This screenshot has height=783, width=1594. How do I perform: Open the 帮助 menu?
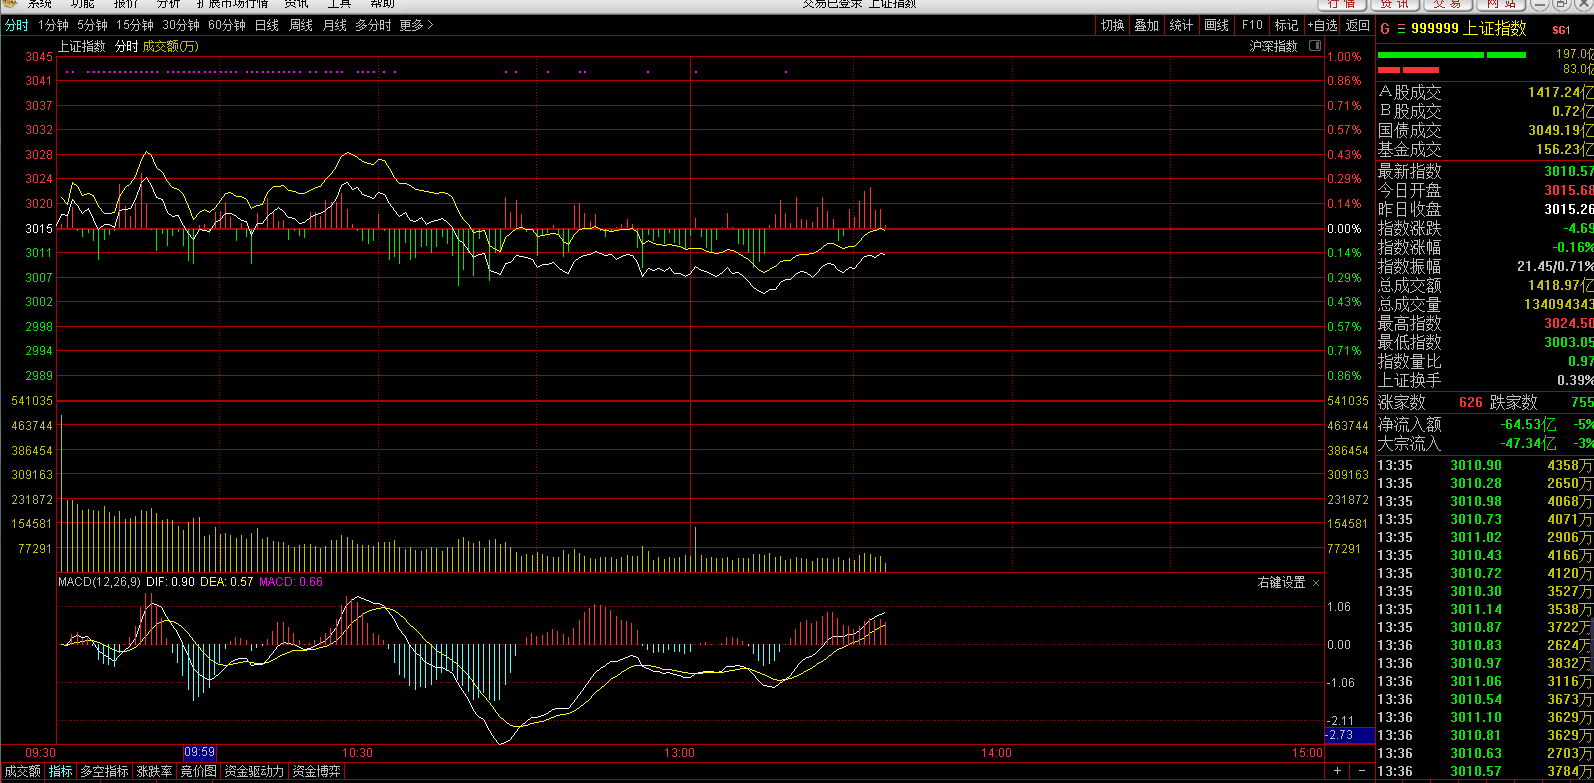[382, 4]
